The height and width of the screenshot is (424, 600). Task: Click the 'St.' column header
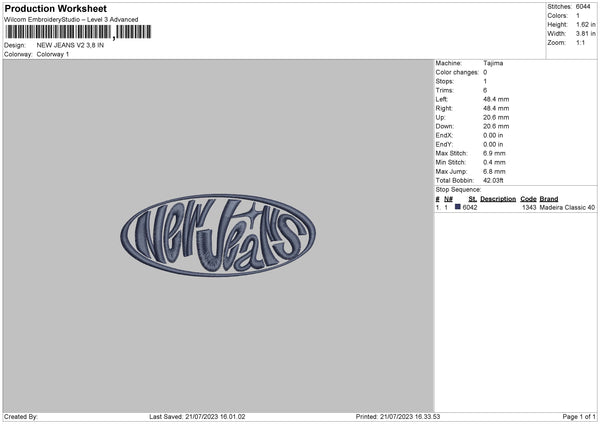(472, 199)
